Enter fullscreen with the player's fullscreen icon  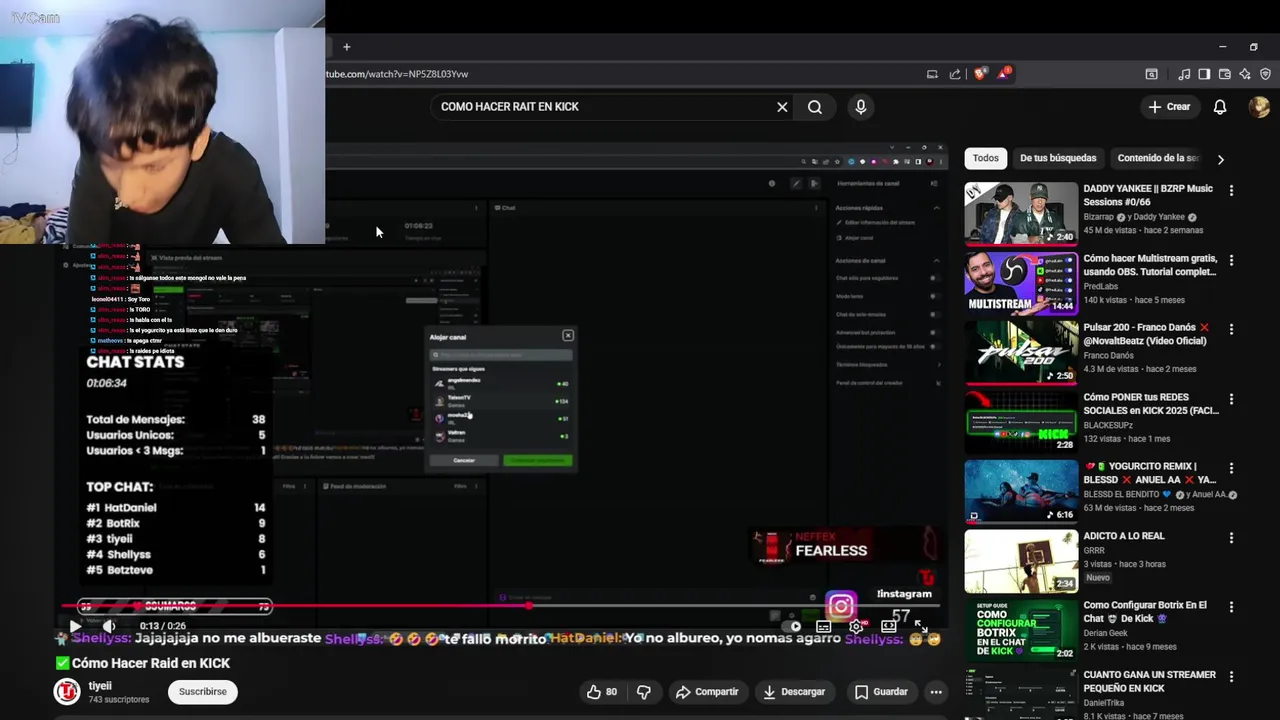(921, 626)
